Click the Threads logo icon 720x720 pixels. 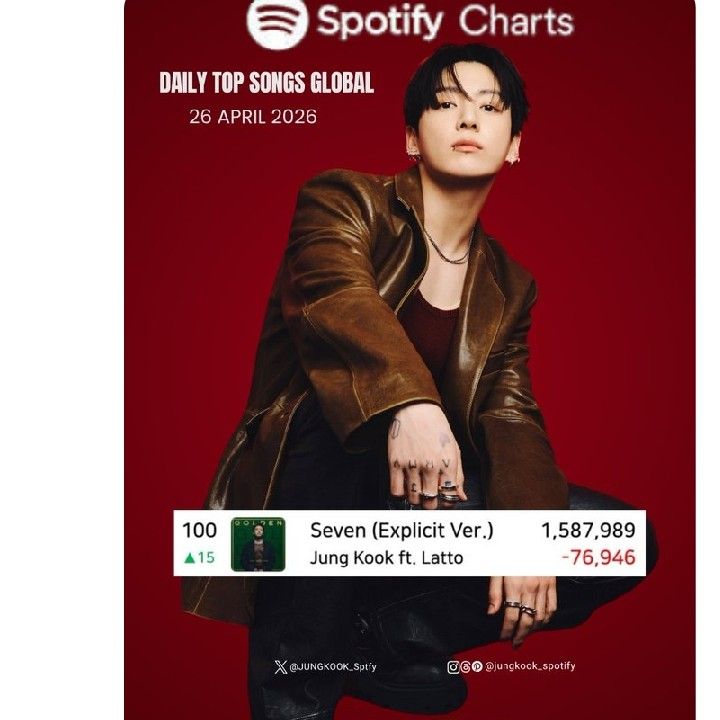[466, 667]
